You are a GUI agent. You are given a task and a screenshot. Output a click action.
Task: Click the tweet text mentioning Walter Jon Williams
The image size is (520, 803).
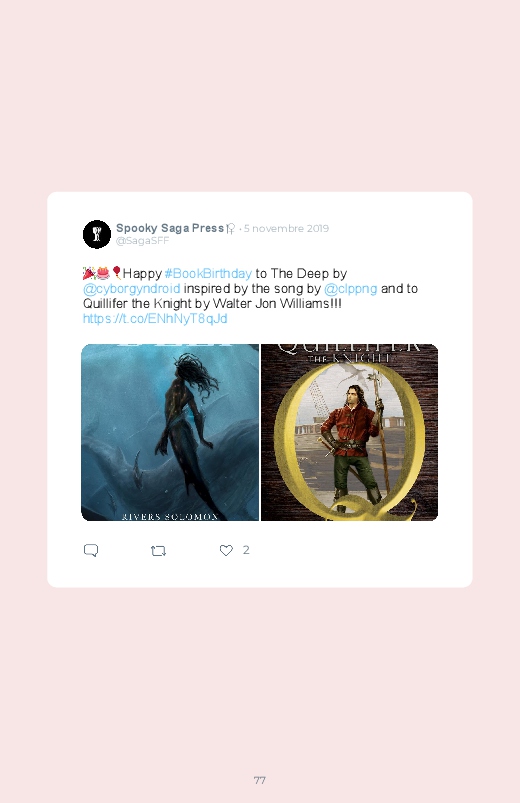coord(213,304)
